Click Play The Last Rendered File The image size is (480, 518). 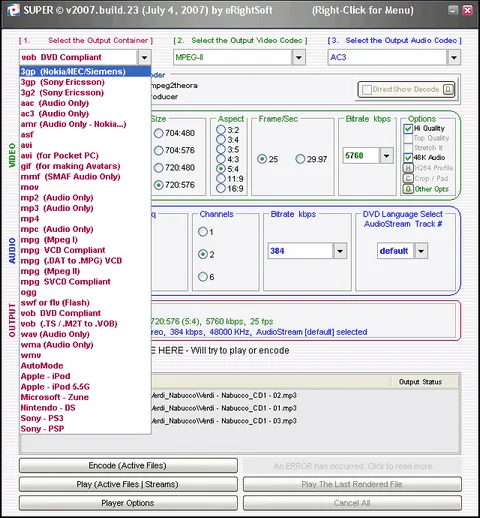point(352,484)
